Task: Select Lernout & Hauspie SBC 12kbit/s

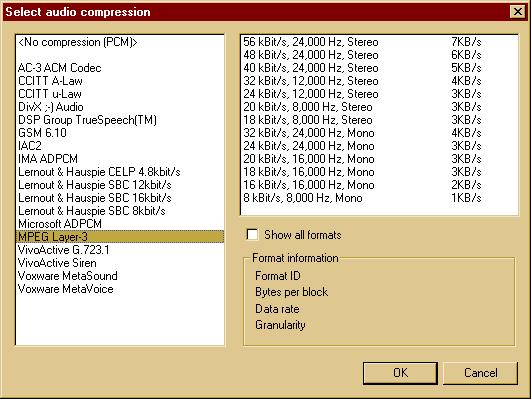Action: click(x=120, y=185)
